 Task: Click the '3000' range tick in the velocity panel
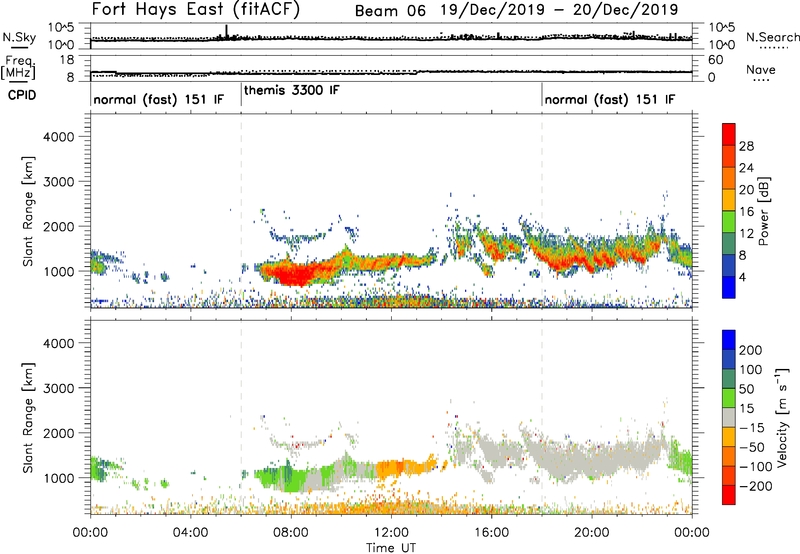(x=59, y=388)
